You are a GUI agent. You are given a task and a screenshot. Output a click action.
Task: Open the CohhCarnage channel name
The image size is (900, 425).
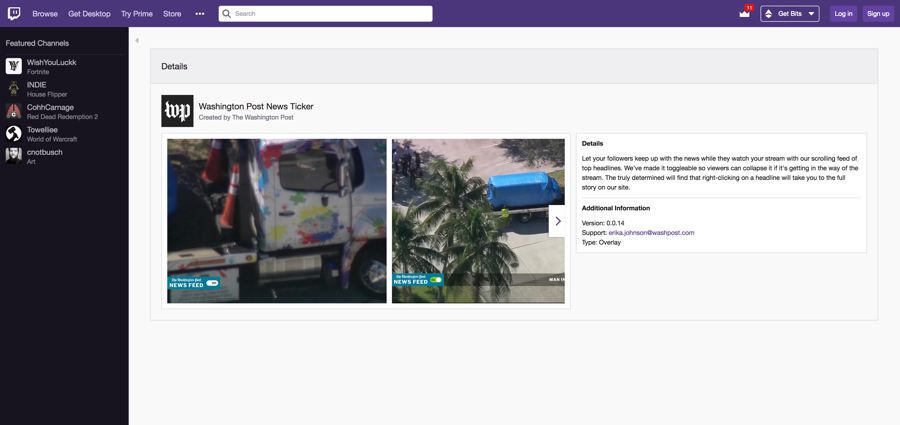tap(51, 107)
